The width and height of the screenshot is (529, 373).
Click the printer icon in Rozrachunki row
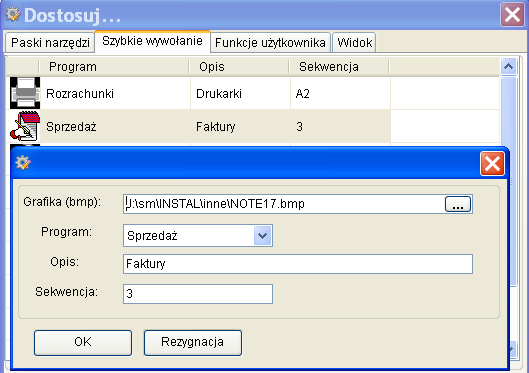point(25,93)
